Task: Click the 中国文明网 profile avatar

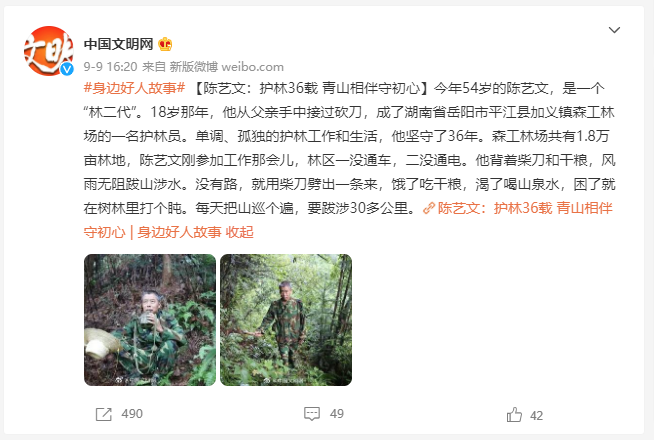Action: pos(49,50)
